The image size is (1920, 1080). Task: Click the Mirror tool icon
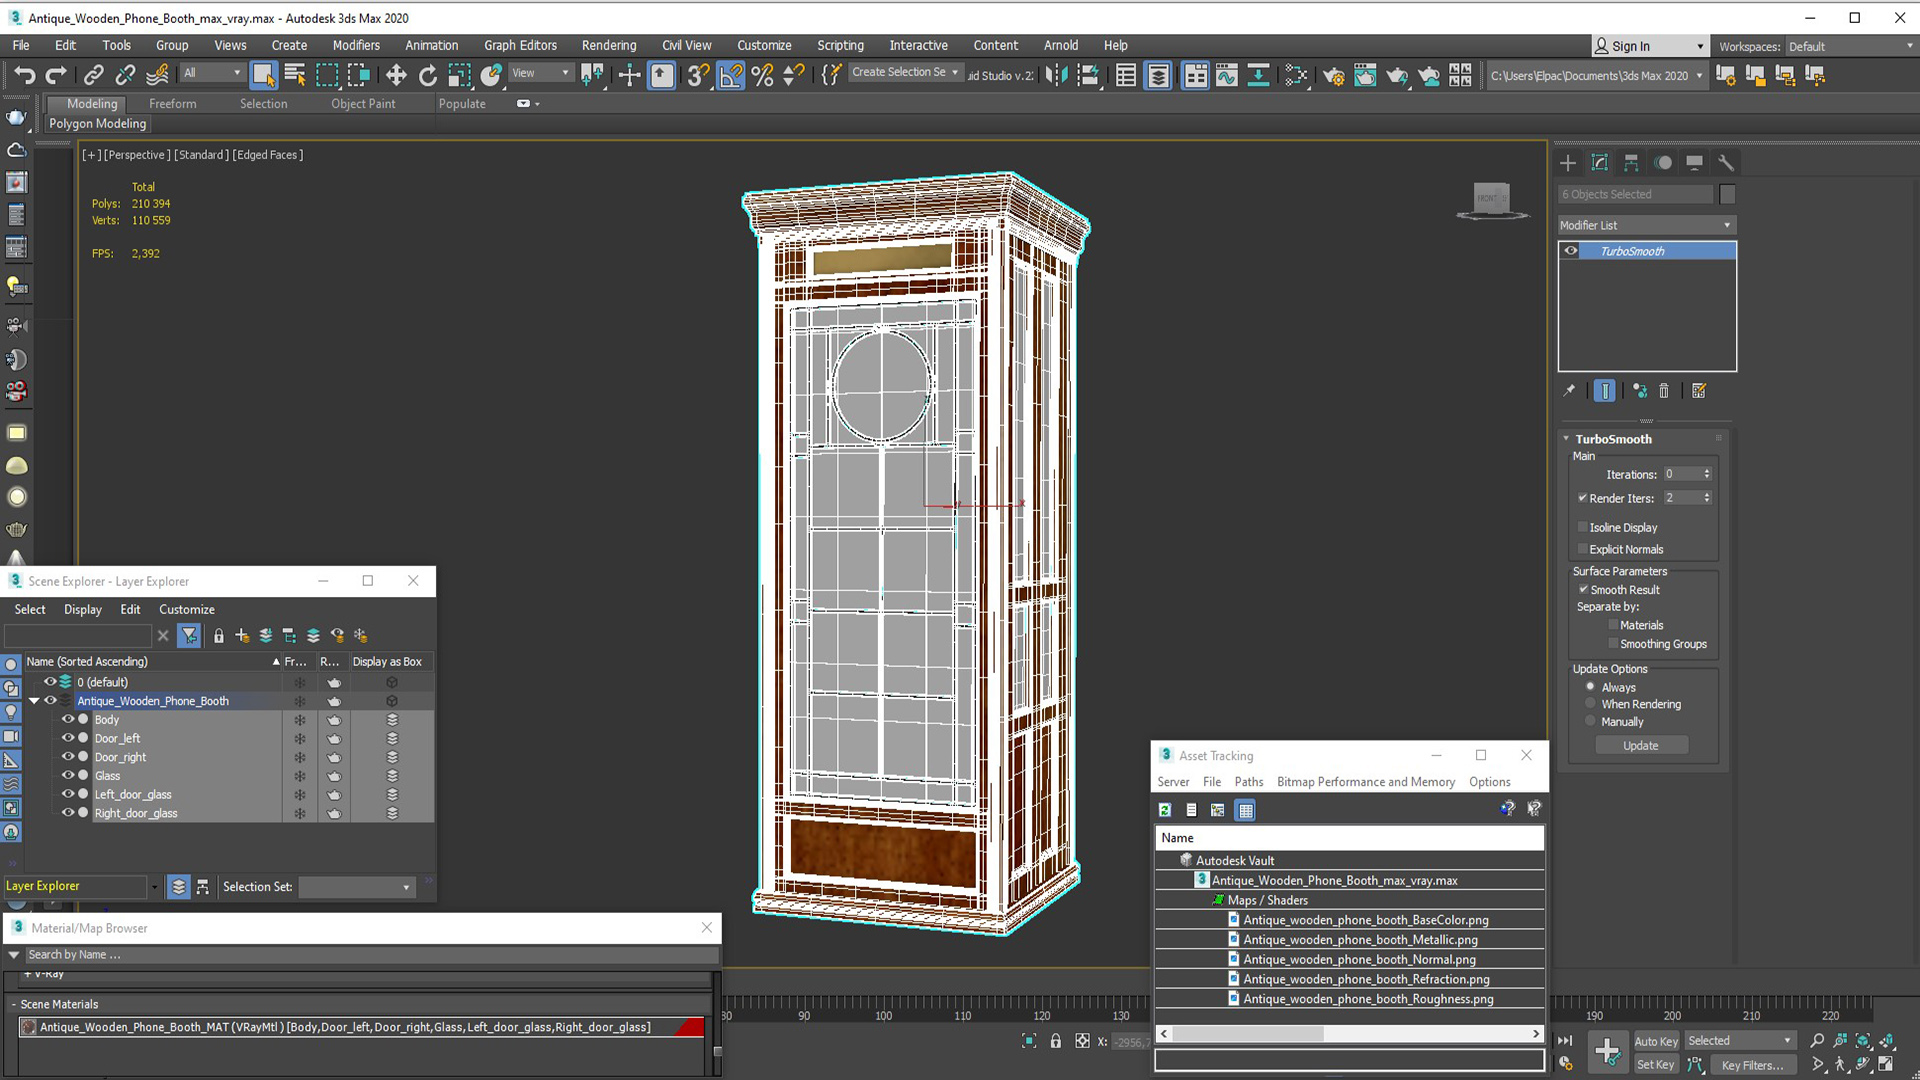(x=1056, y=75)
